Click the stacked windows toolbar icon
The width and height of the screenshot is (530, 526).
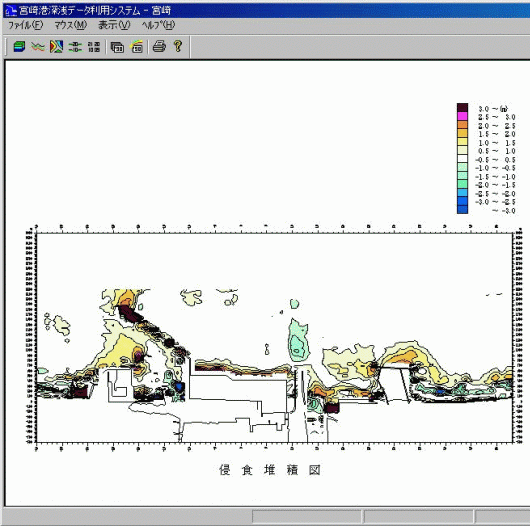coord(117,47)
